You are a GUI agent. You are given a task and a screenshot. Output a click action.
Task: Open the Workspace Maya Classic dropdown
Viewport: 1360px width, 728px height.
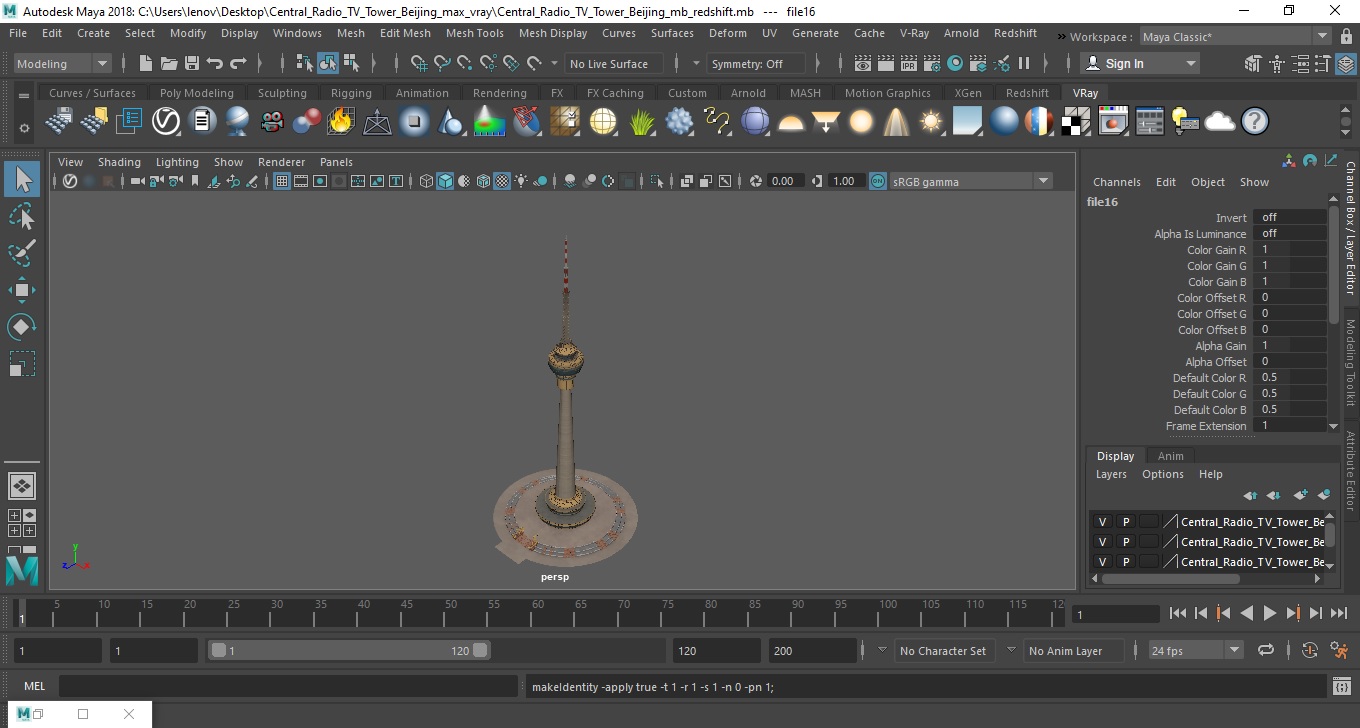[1236, 36]
